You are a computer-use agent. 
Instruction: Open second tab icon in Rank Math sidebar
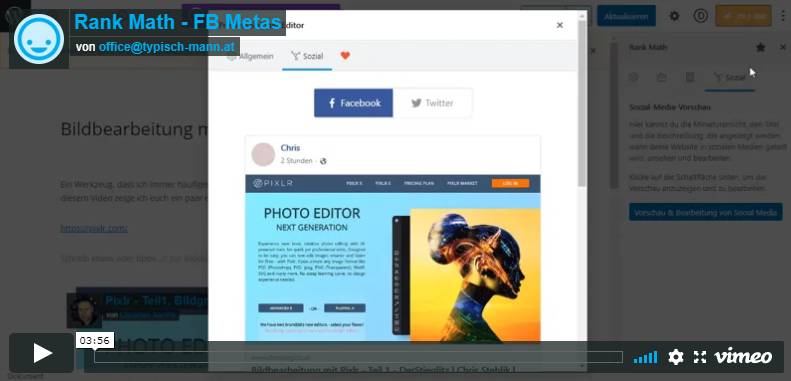(662, 77)
